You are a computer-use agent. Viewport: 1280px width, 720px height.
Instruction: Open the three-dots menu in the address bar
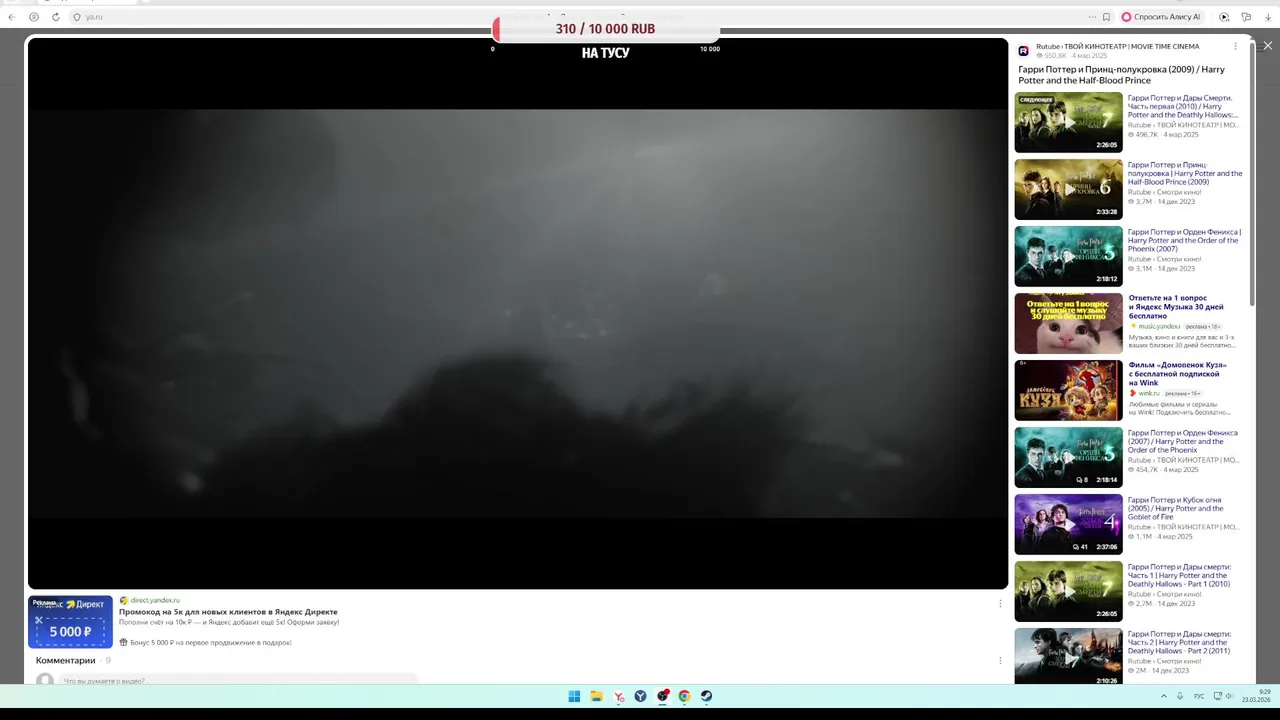point(1092,17)
